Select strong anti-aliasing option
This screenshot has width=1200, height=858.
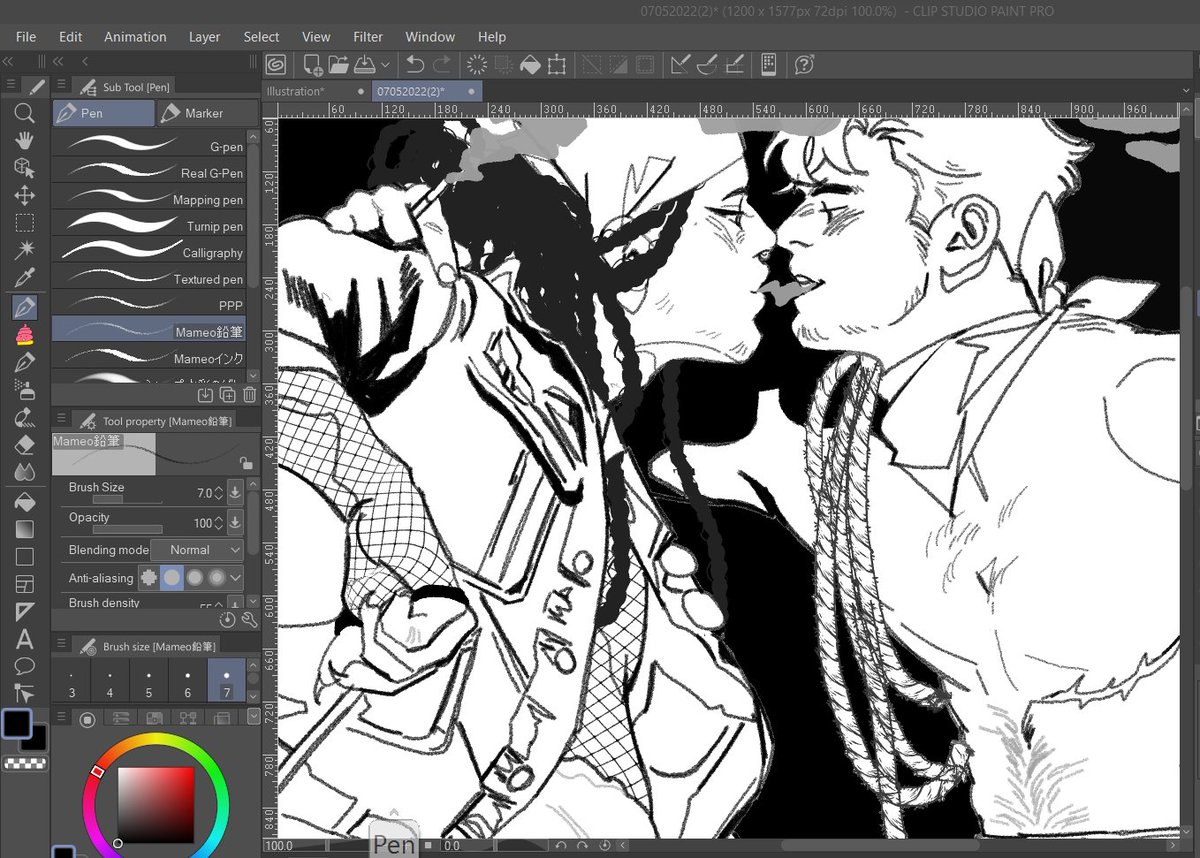(x=216, y=577)
